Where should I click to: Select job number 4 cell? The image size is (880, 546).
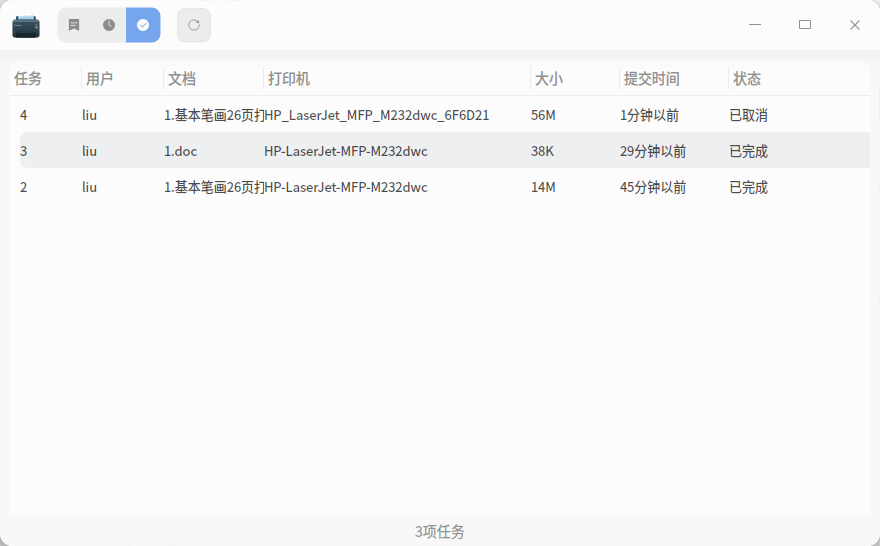click(x=24, y=116)
